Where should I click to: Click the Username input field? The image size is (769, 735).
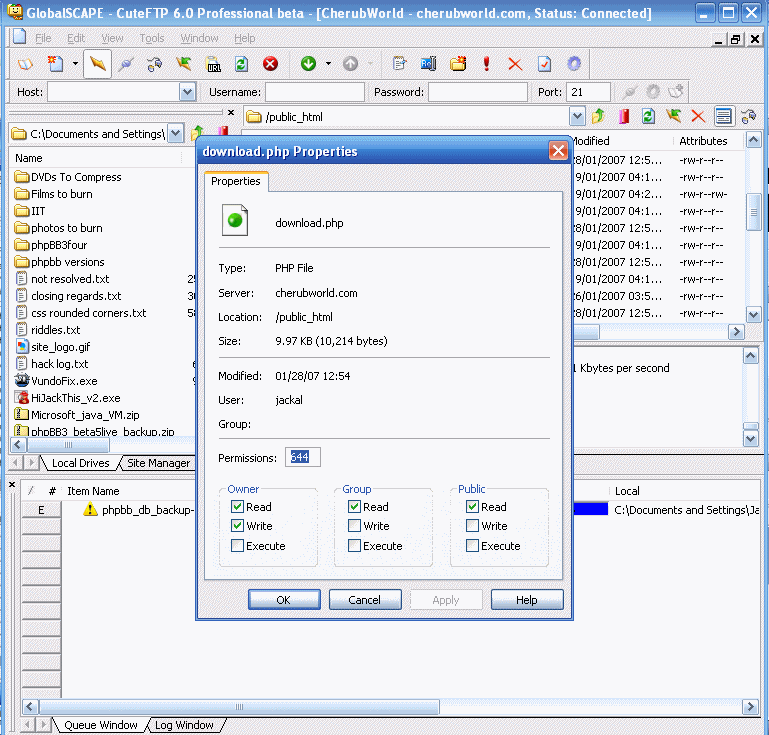(315, 92)
